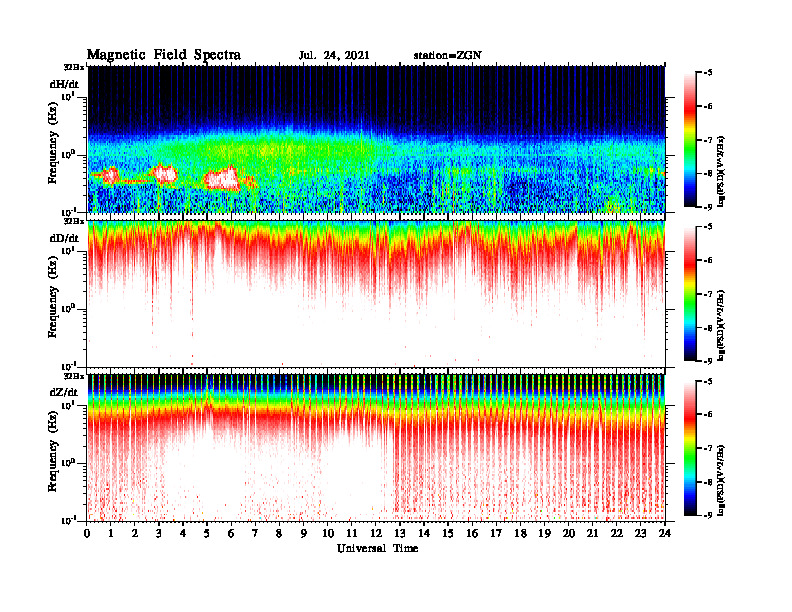Click the -6 value on the dZ/dt color scale
792x612 pixels.
coord(706,414)
